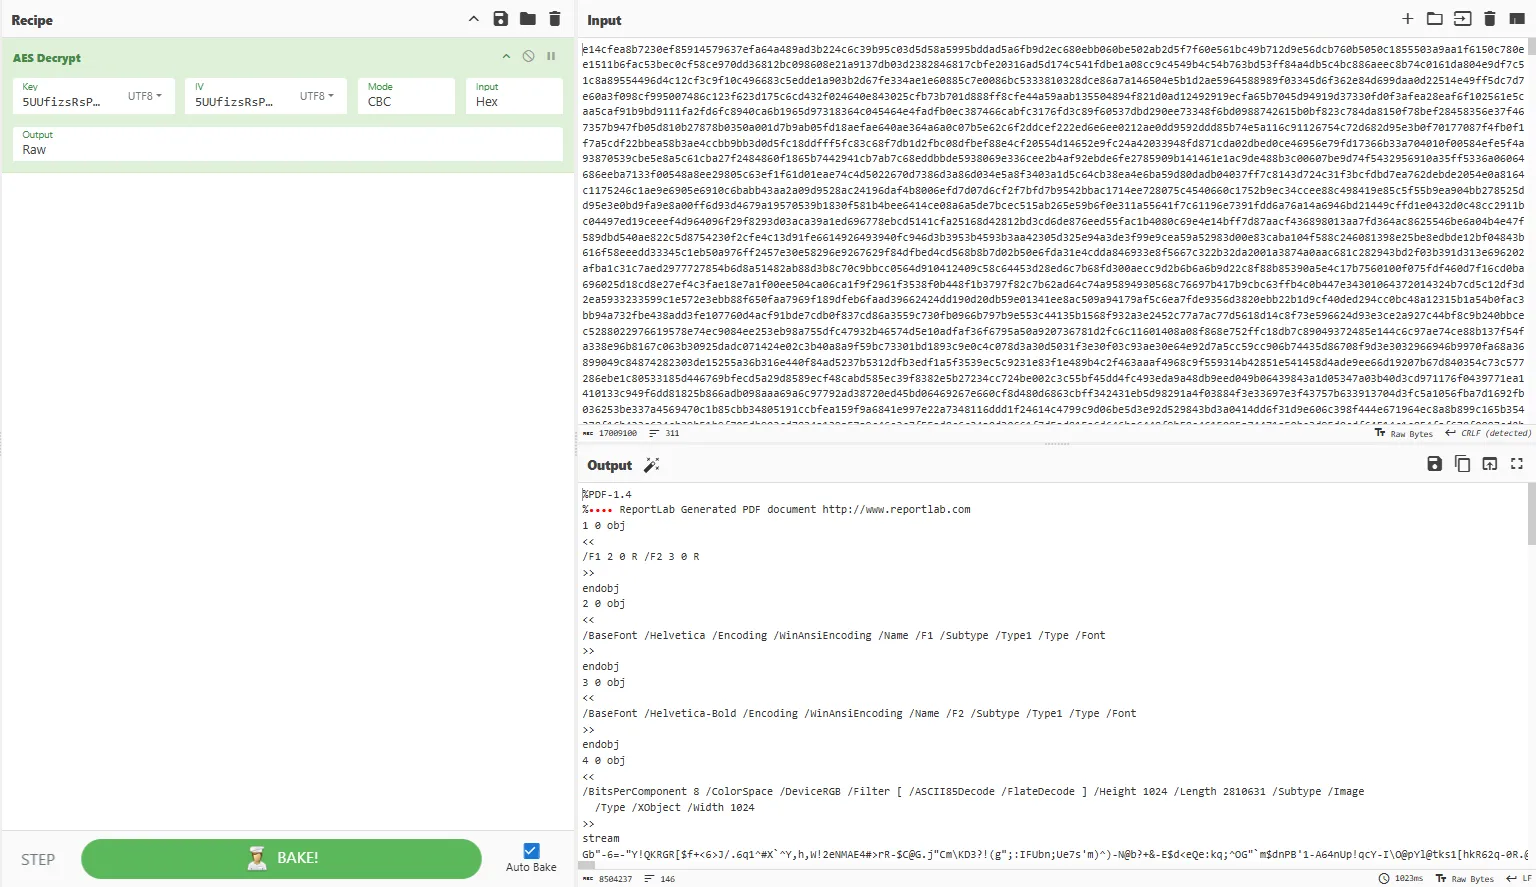Save the current recipe
This screenshot has height=887, width=1536.
tap(500, 19)
